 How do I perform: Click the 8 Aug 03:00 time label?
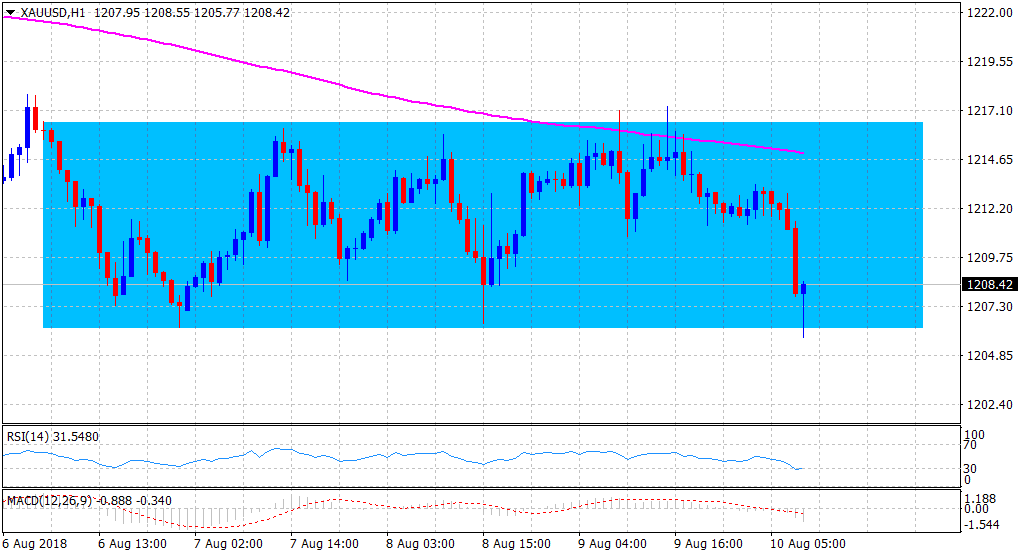[421, 544]
